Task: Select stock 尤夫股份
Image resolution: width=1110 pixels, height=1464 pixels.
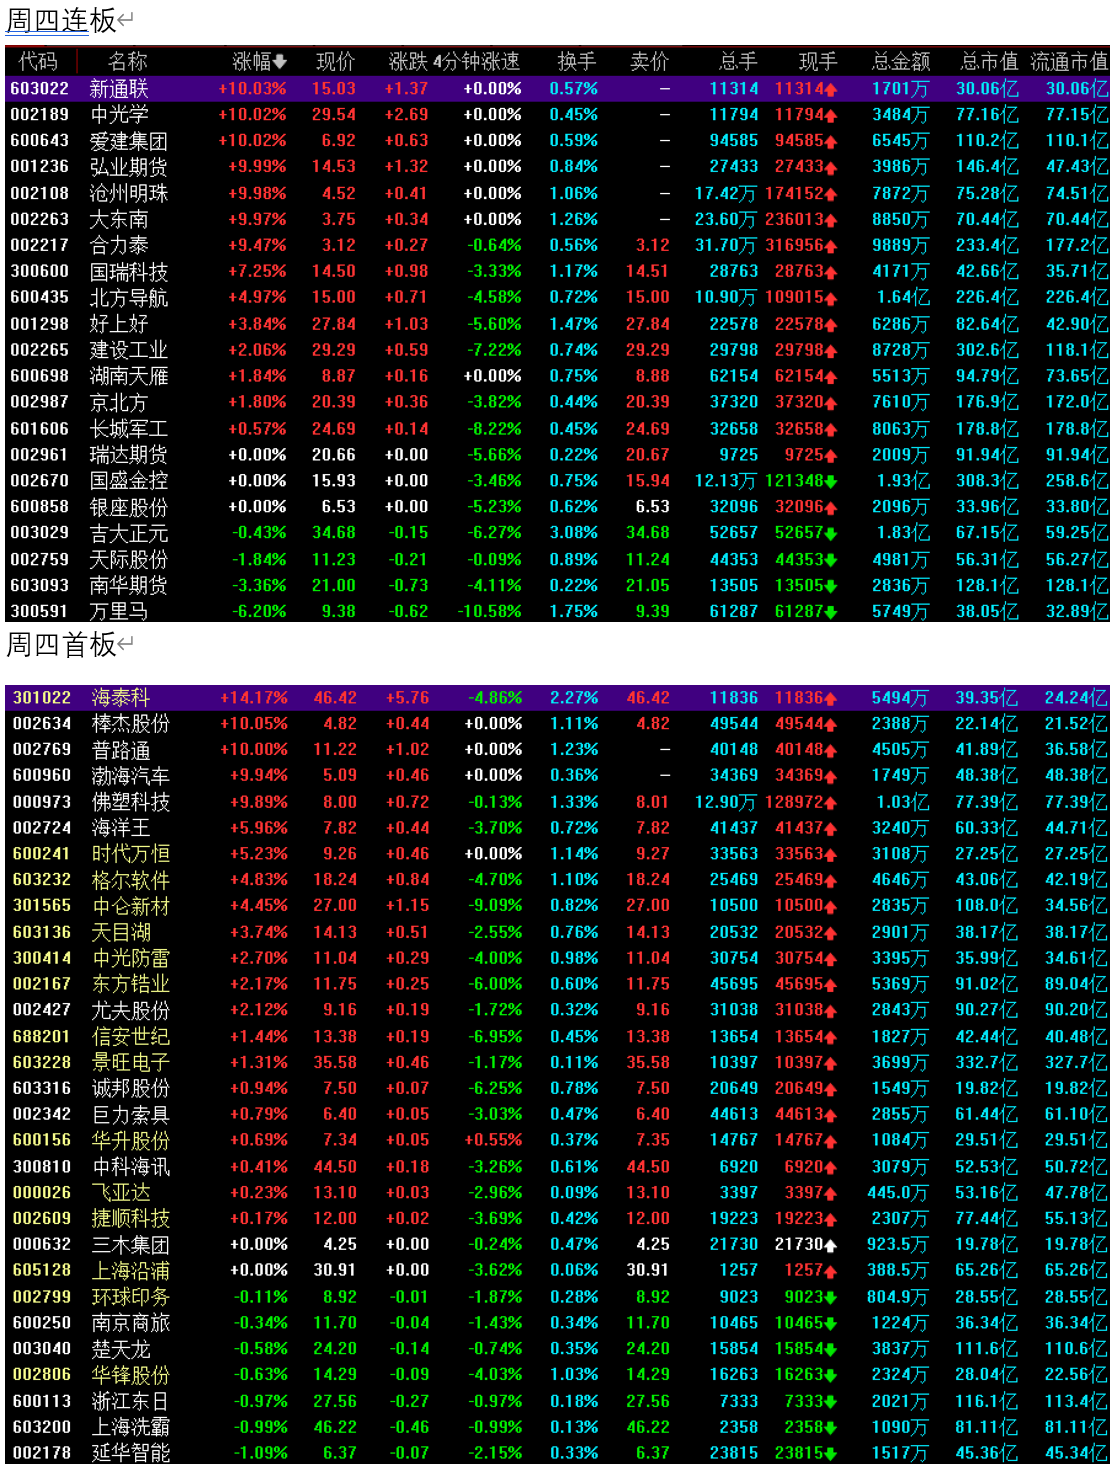Action: pyautogui.click(x=130, y=1011)
